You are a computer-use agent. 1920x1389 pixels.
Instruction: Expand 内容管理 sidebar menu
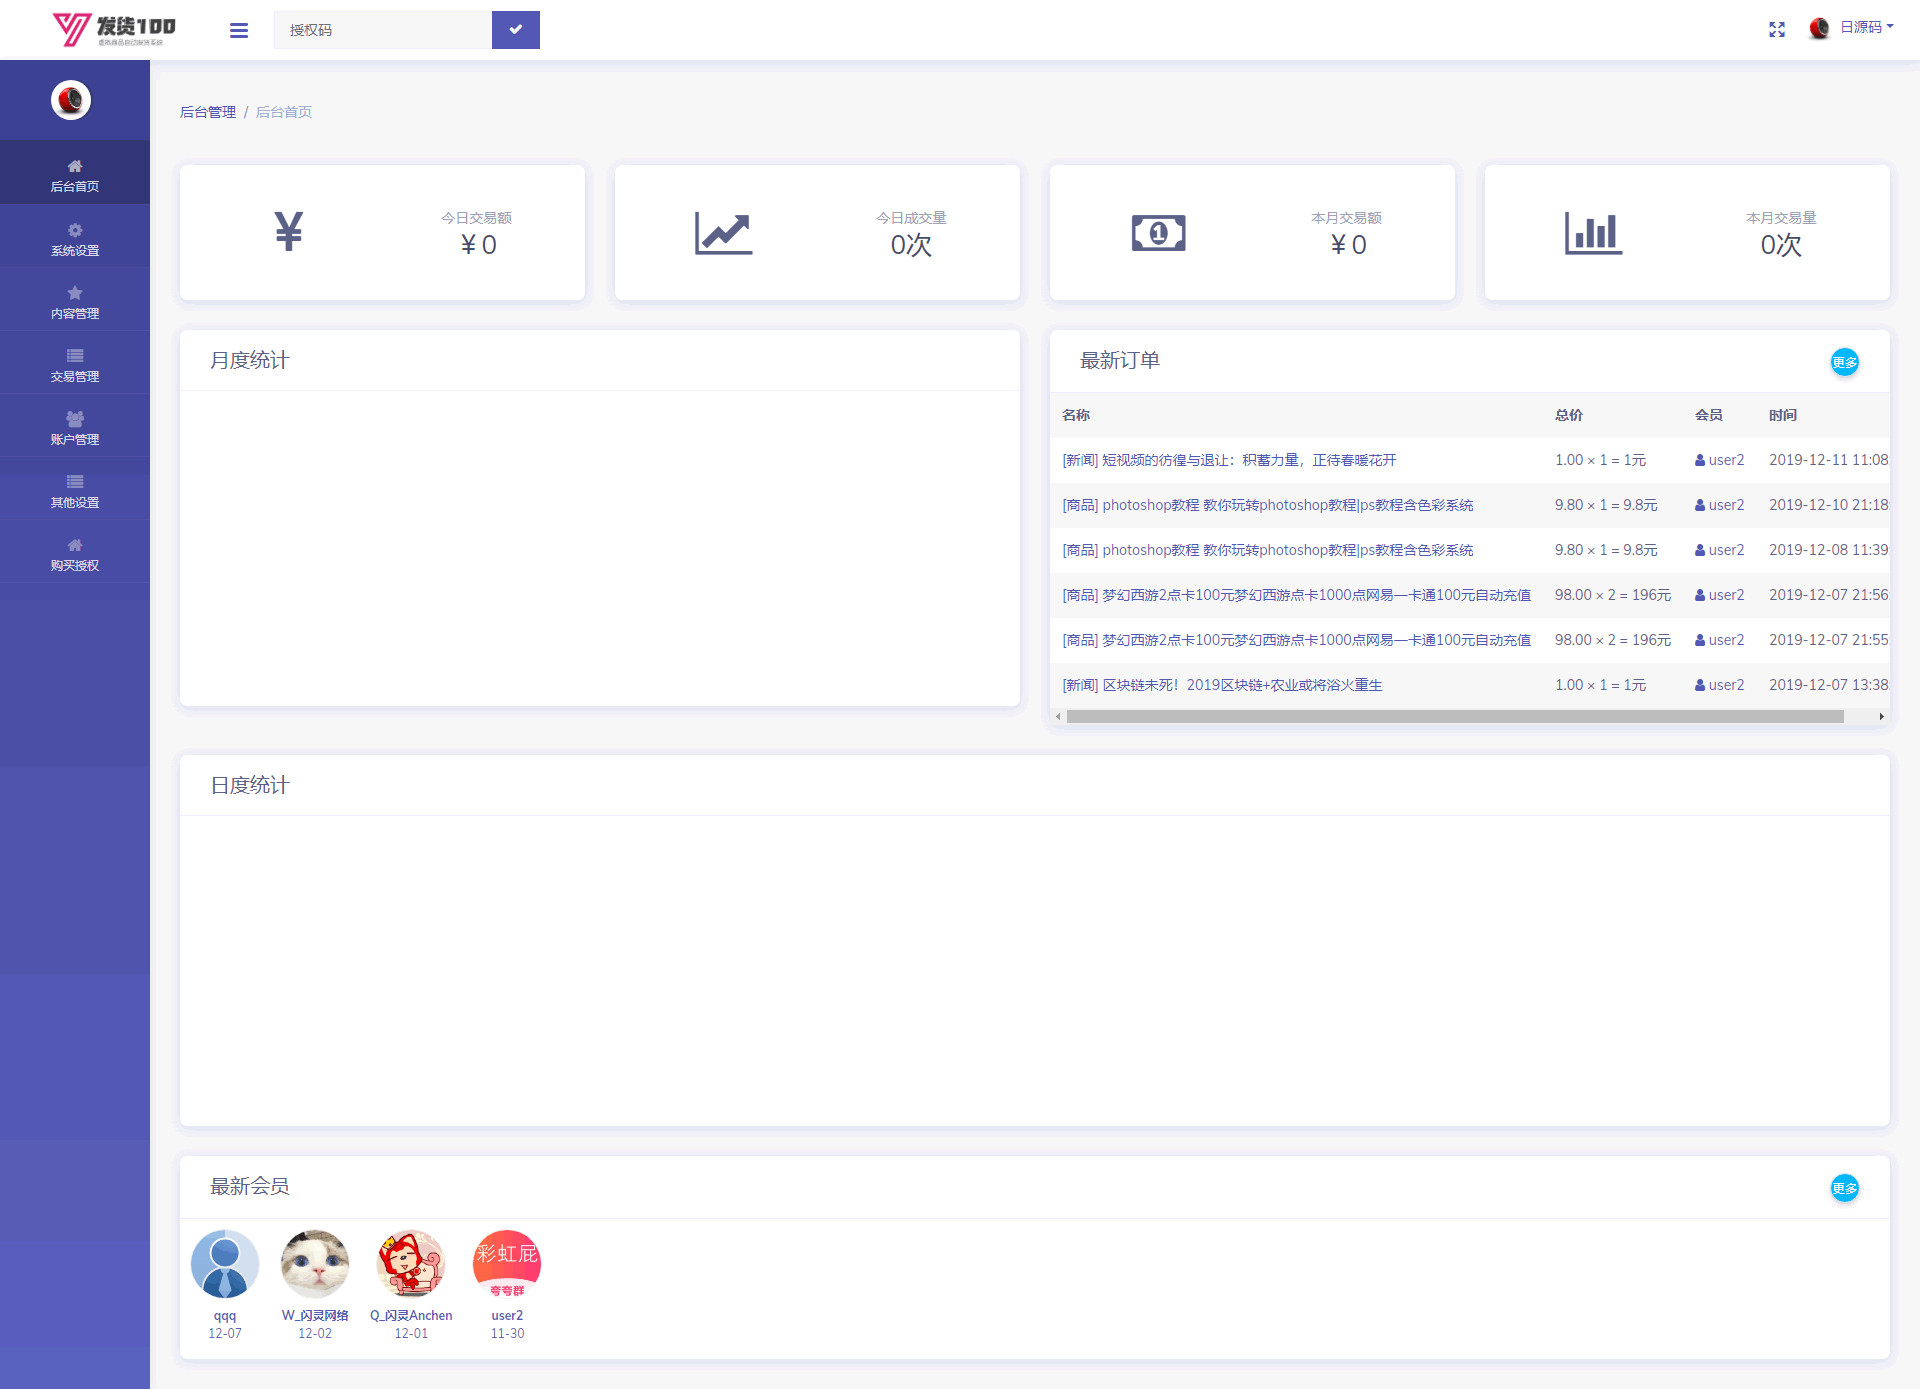[x=75, y=303]
